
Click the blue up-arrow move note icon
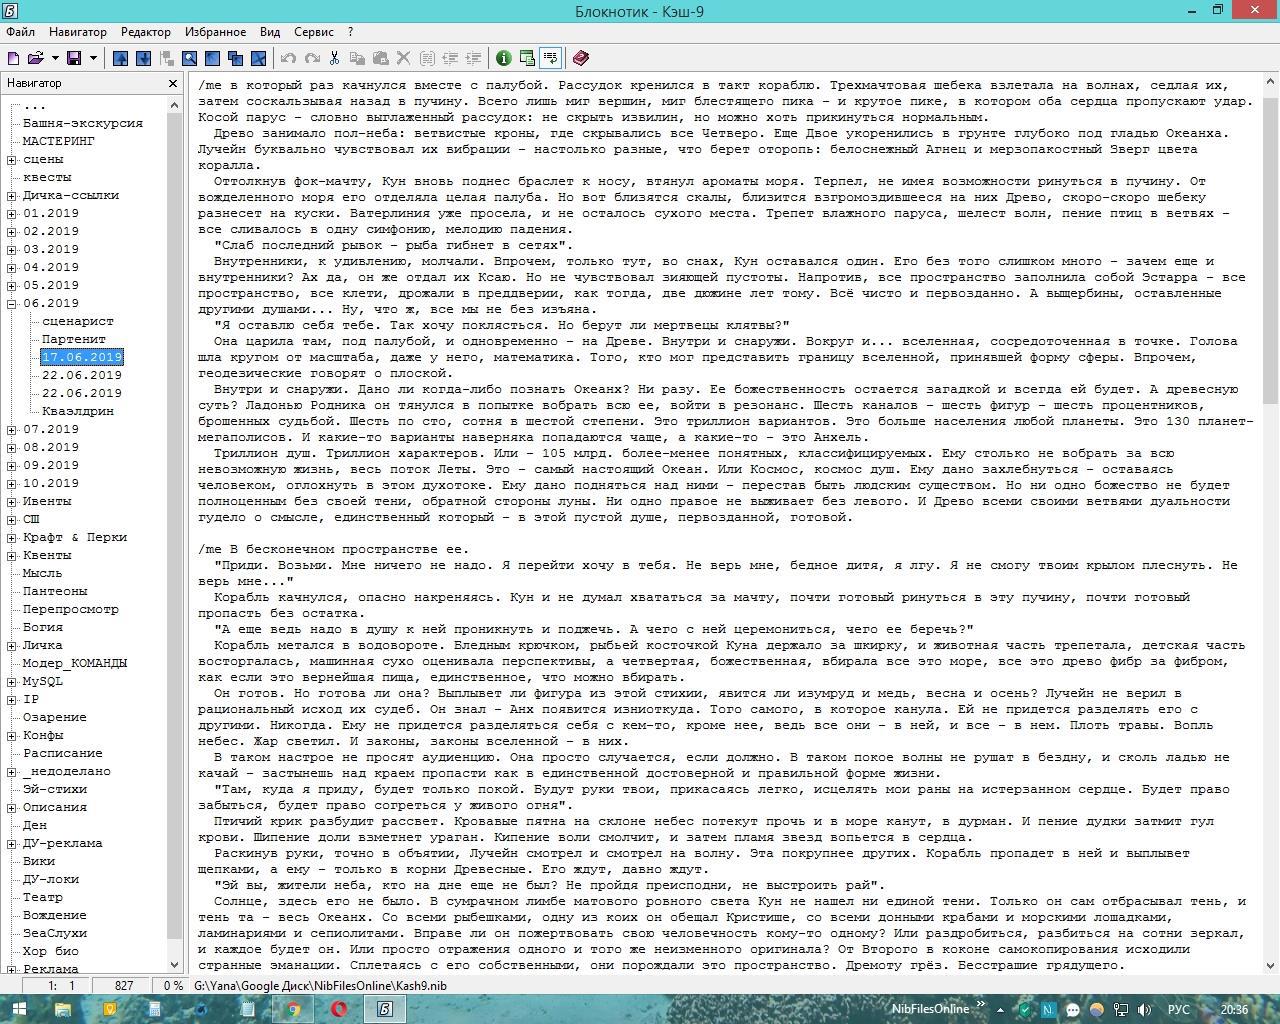pyautogui.click(x=120, y=58)
